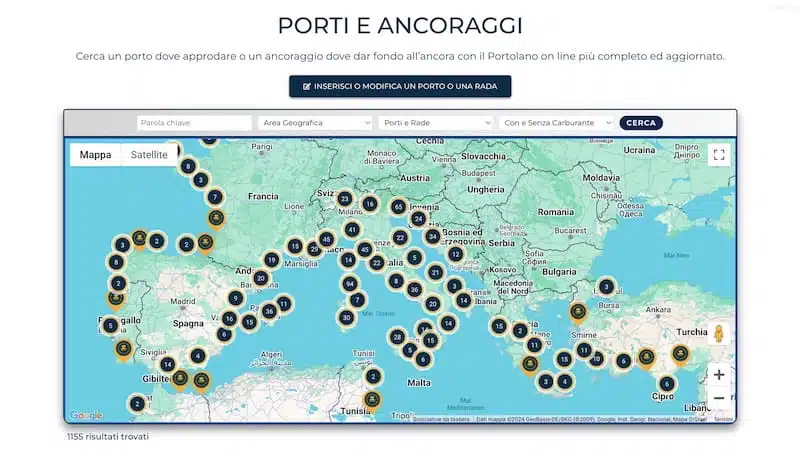Open cluster marker 65 near Slovenia

click(x=398, y=207)
